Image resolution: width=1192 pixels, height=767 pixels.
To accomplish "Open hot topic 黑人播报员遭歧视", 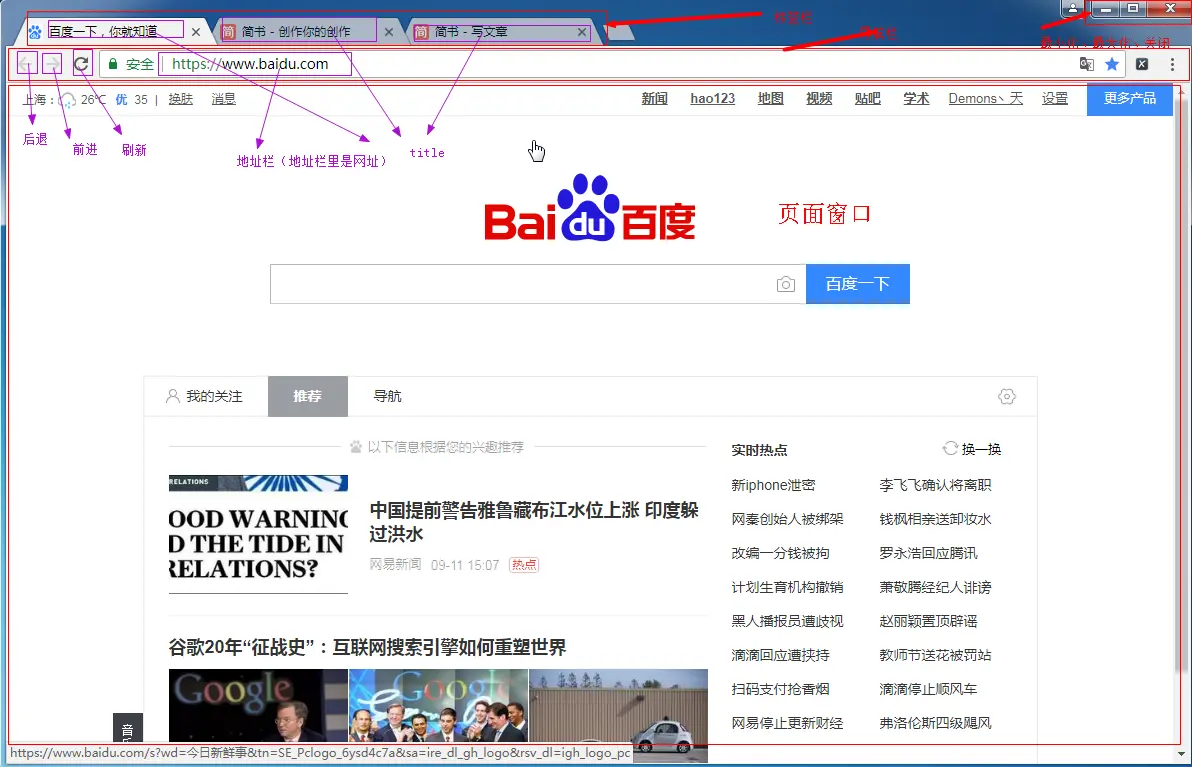I will [x=788, y=621].
